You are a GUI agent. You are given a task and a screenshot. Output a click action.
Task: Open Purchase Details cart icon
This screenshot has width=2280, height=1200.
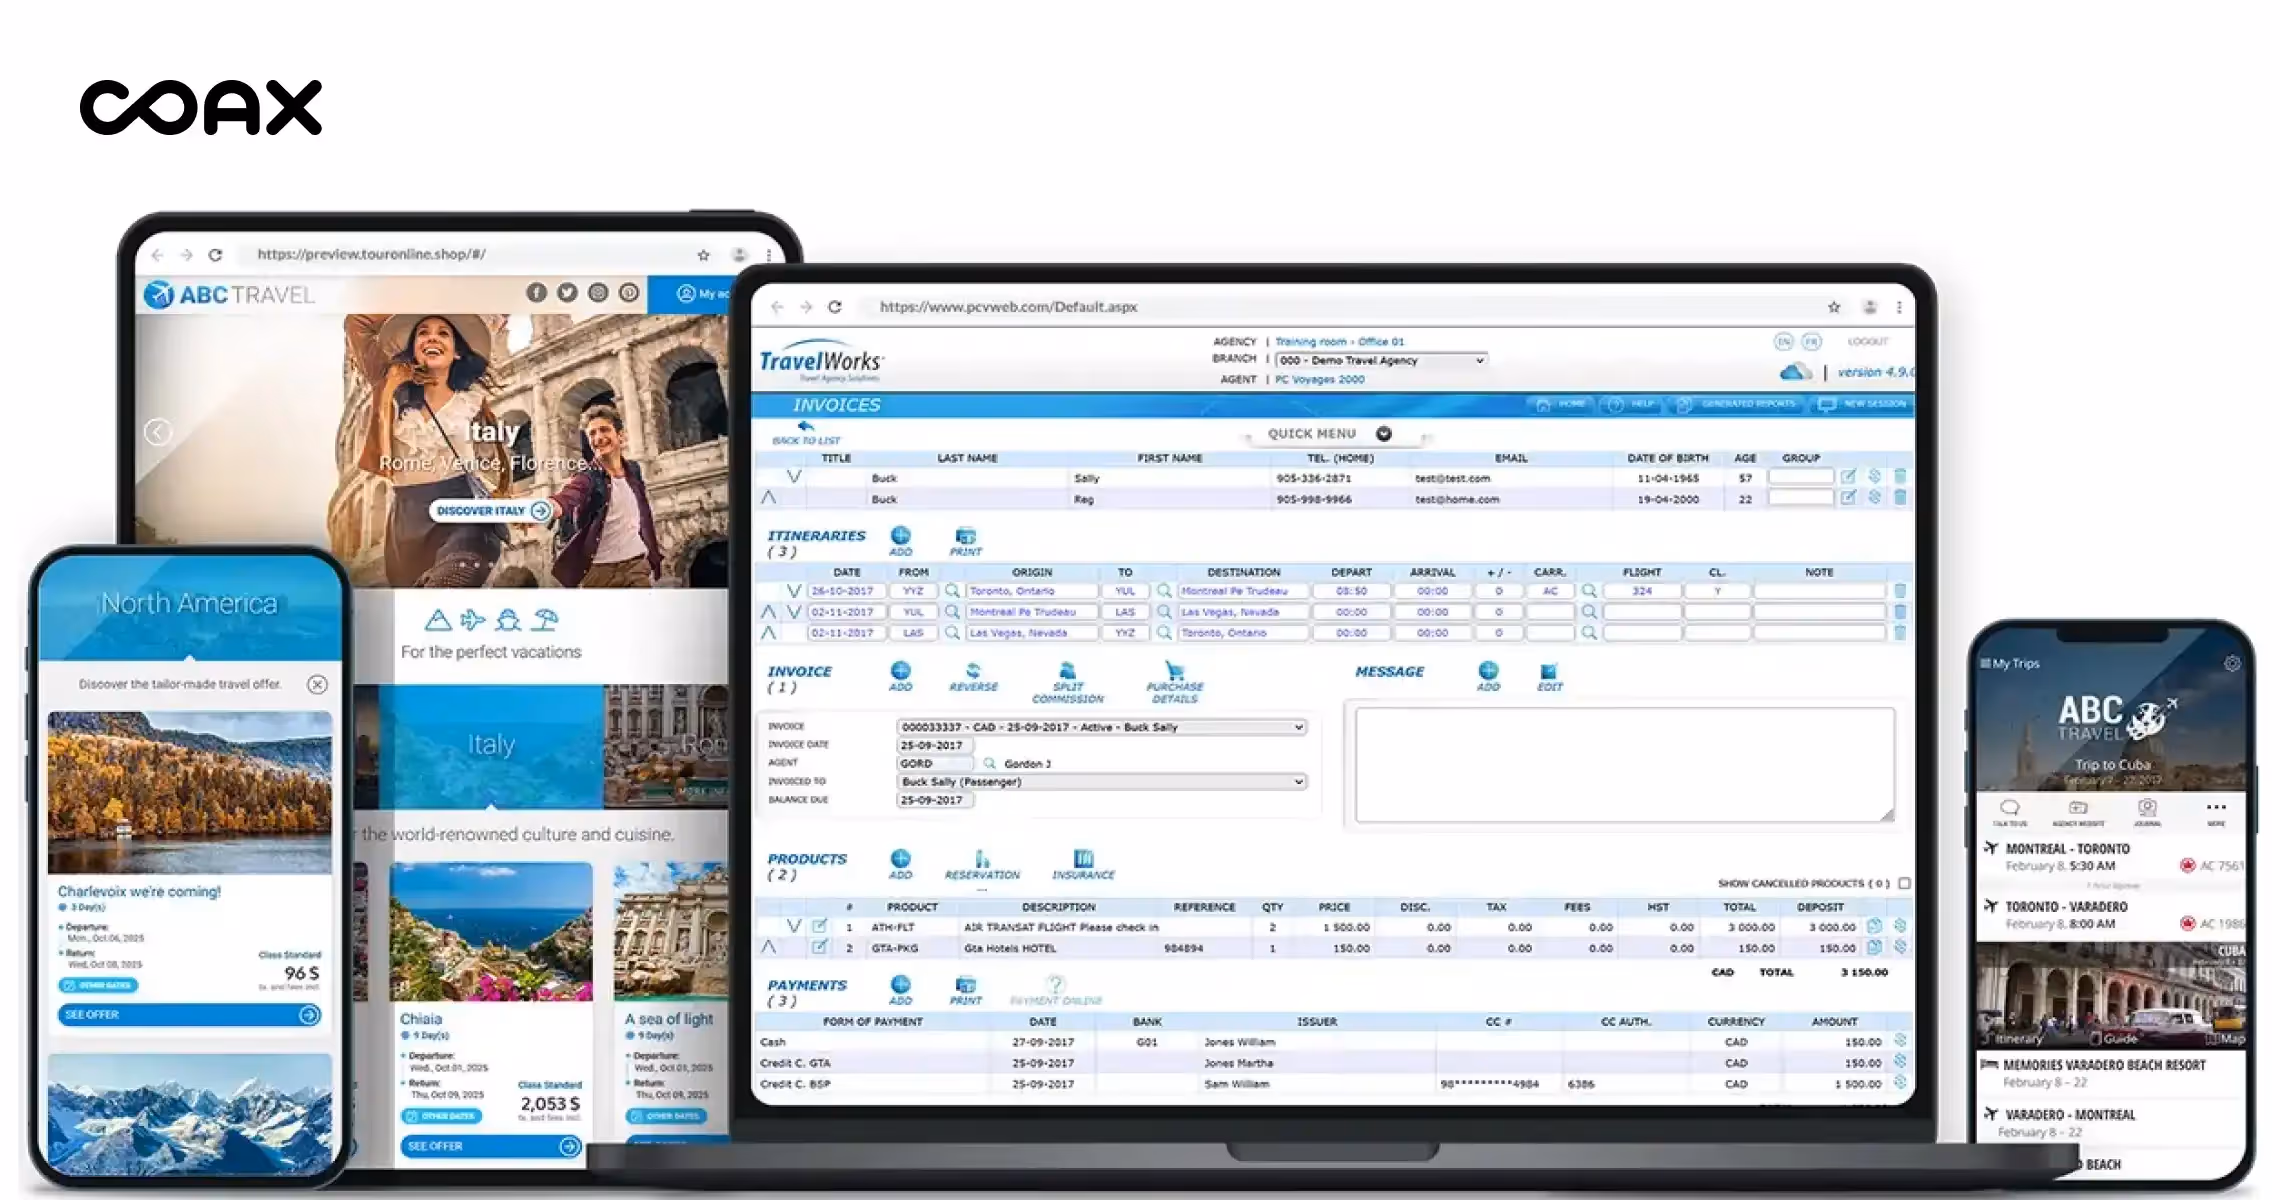[x=1174, y=672]
